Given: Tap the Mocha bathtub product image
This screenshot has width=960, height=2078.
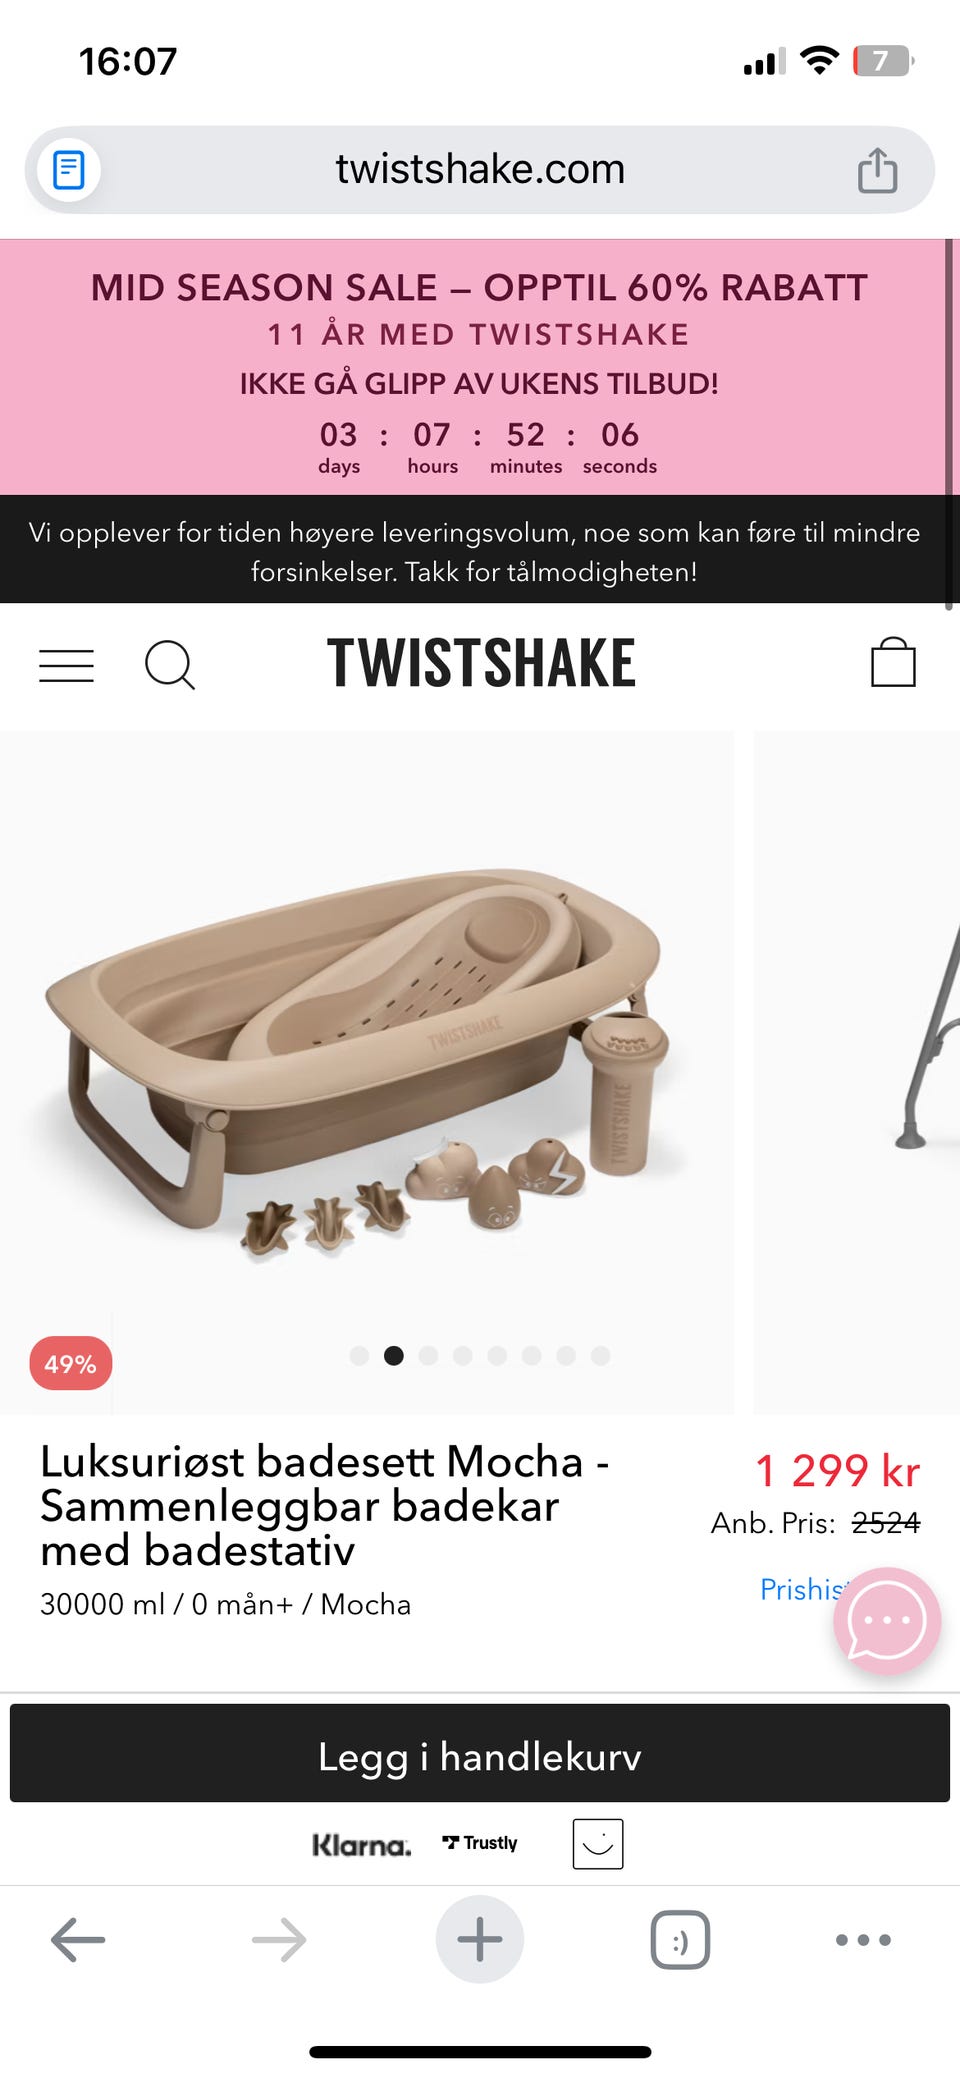Looking at the screenshot, I should (367, 1071).
